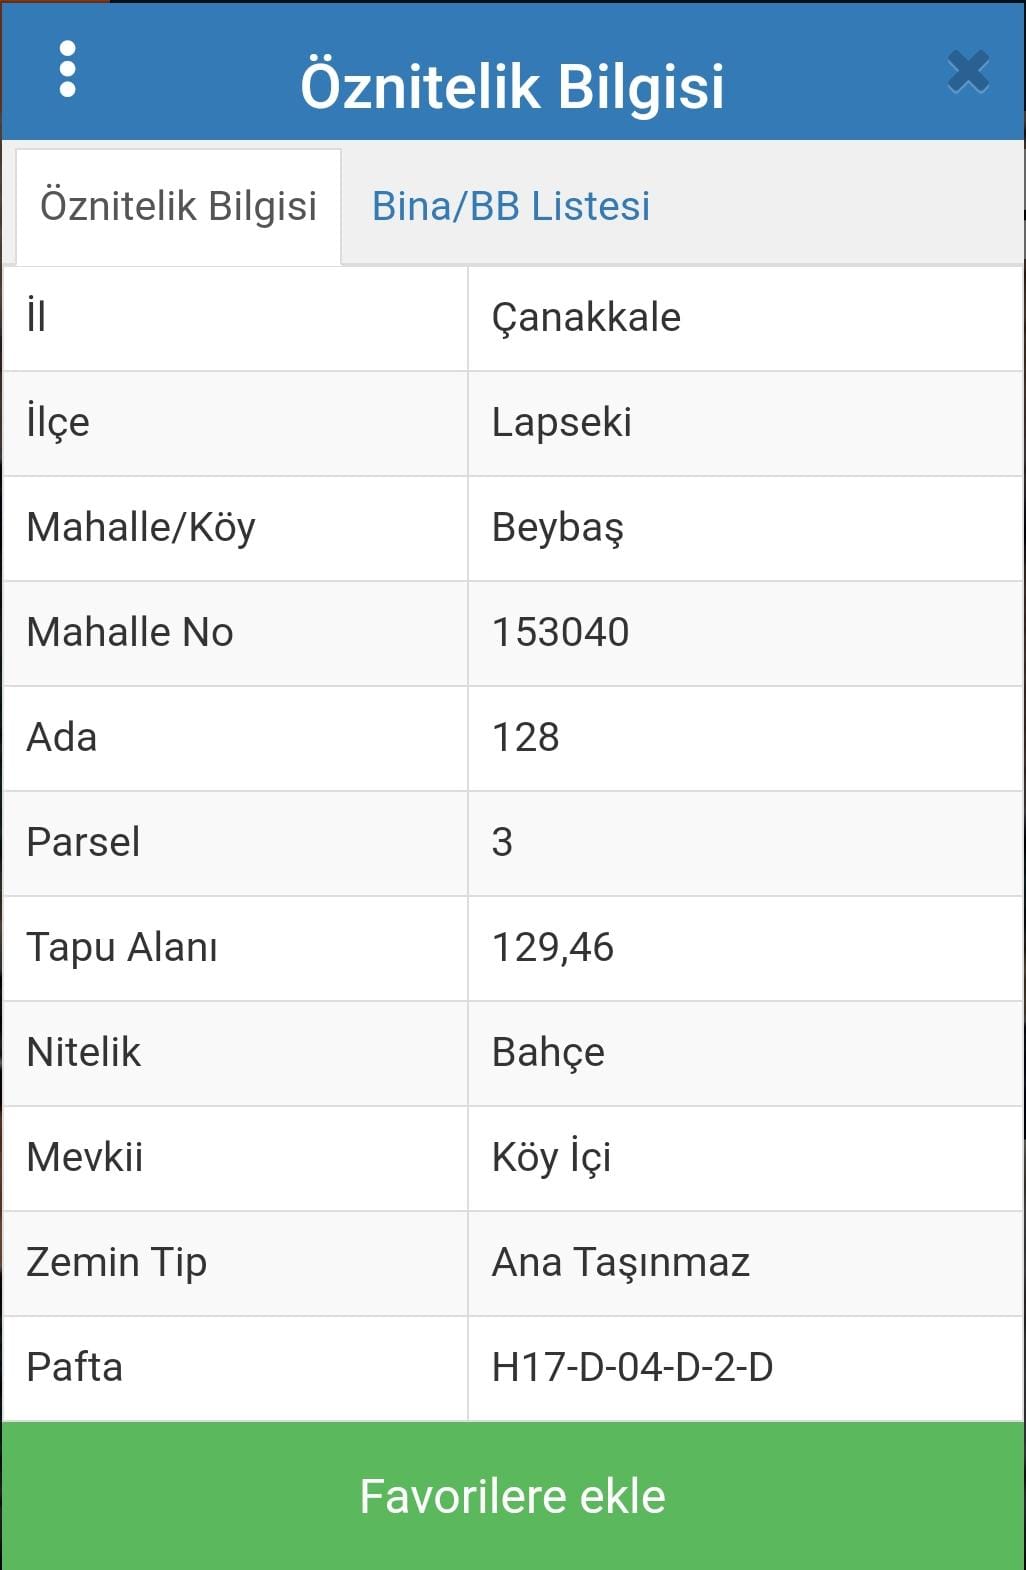Click the Favorilere ekle button
Screen dimensions: 1026x1570
[513, 1496]
